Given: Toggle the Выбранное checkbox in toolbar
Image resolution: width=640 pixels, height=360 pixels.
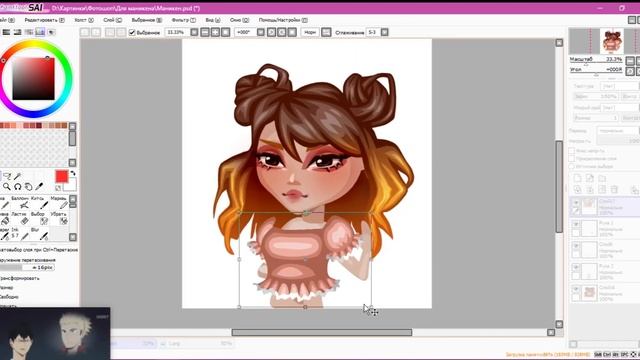Looking at the screenshot, I should click(x=132, y=32).
